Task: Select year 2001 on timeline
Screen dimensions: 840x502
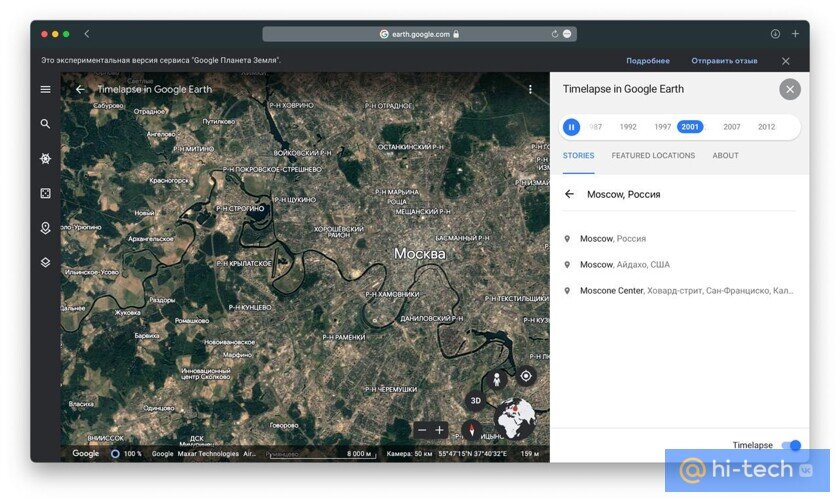Action: pos(690,127)
